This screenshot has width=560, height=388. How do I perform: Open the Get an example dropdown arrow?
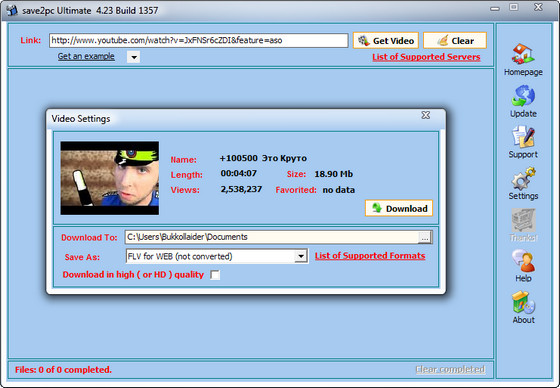[x=134, y=57]
